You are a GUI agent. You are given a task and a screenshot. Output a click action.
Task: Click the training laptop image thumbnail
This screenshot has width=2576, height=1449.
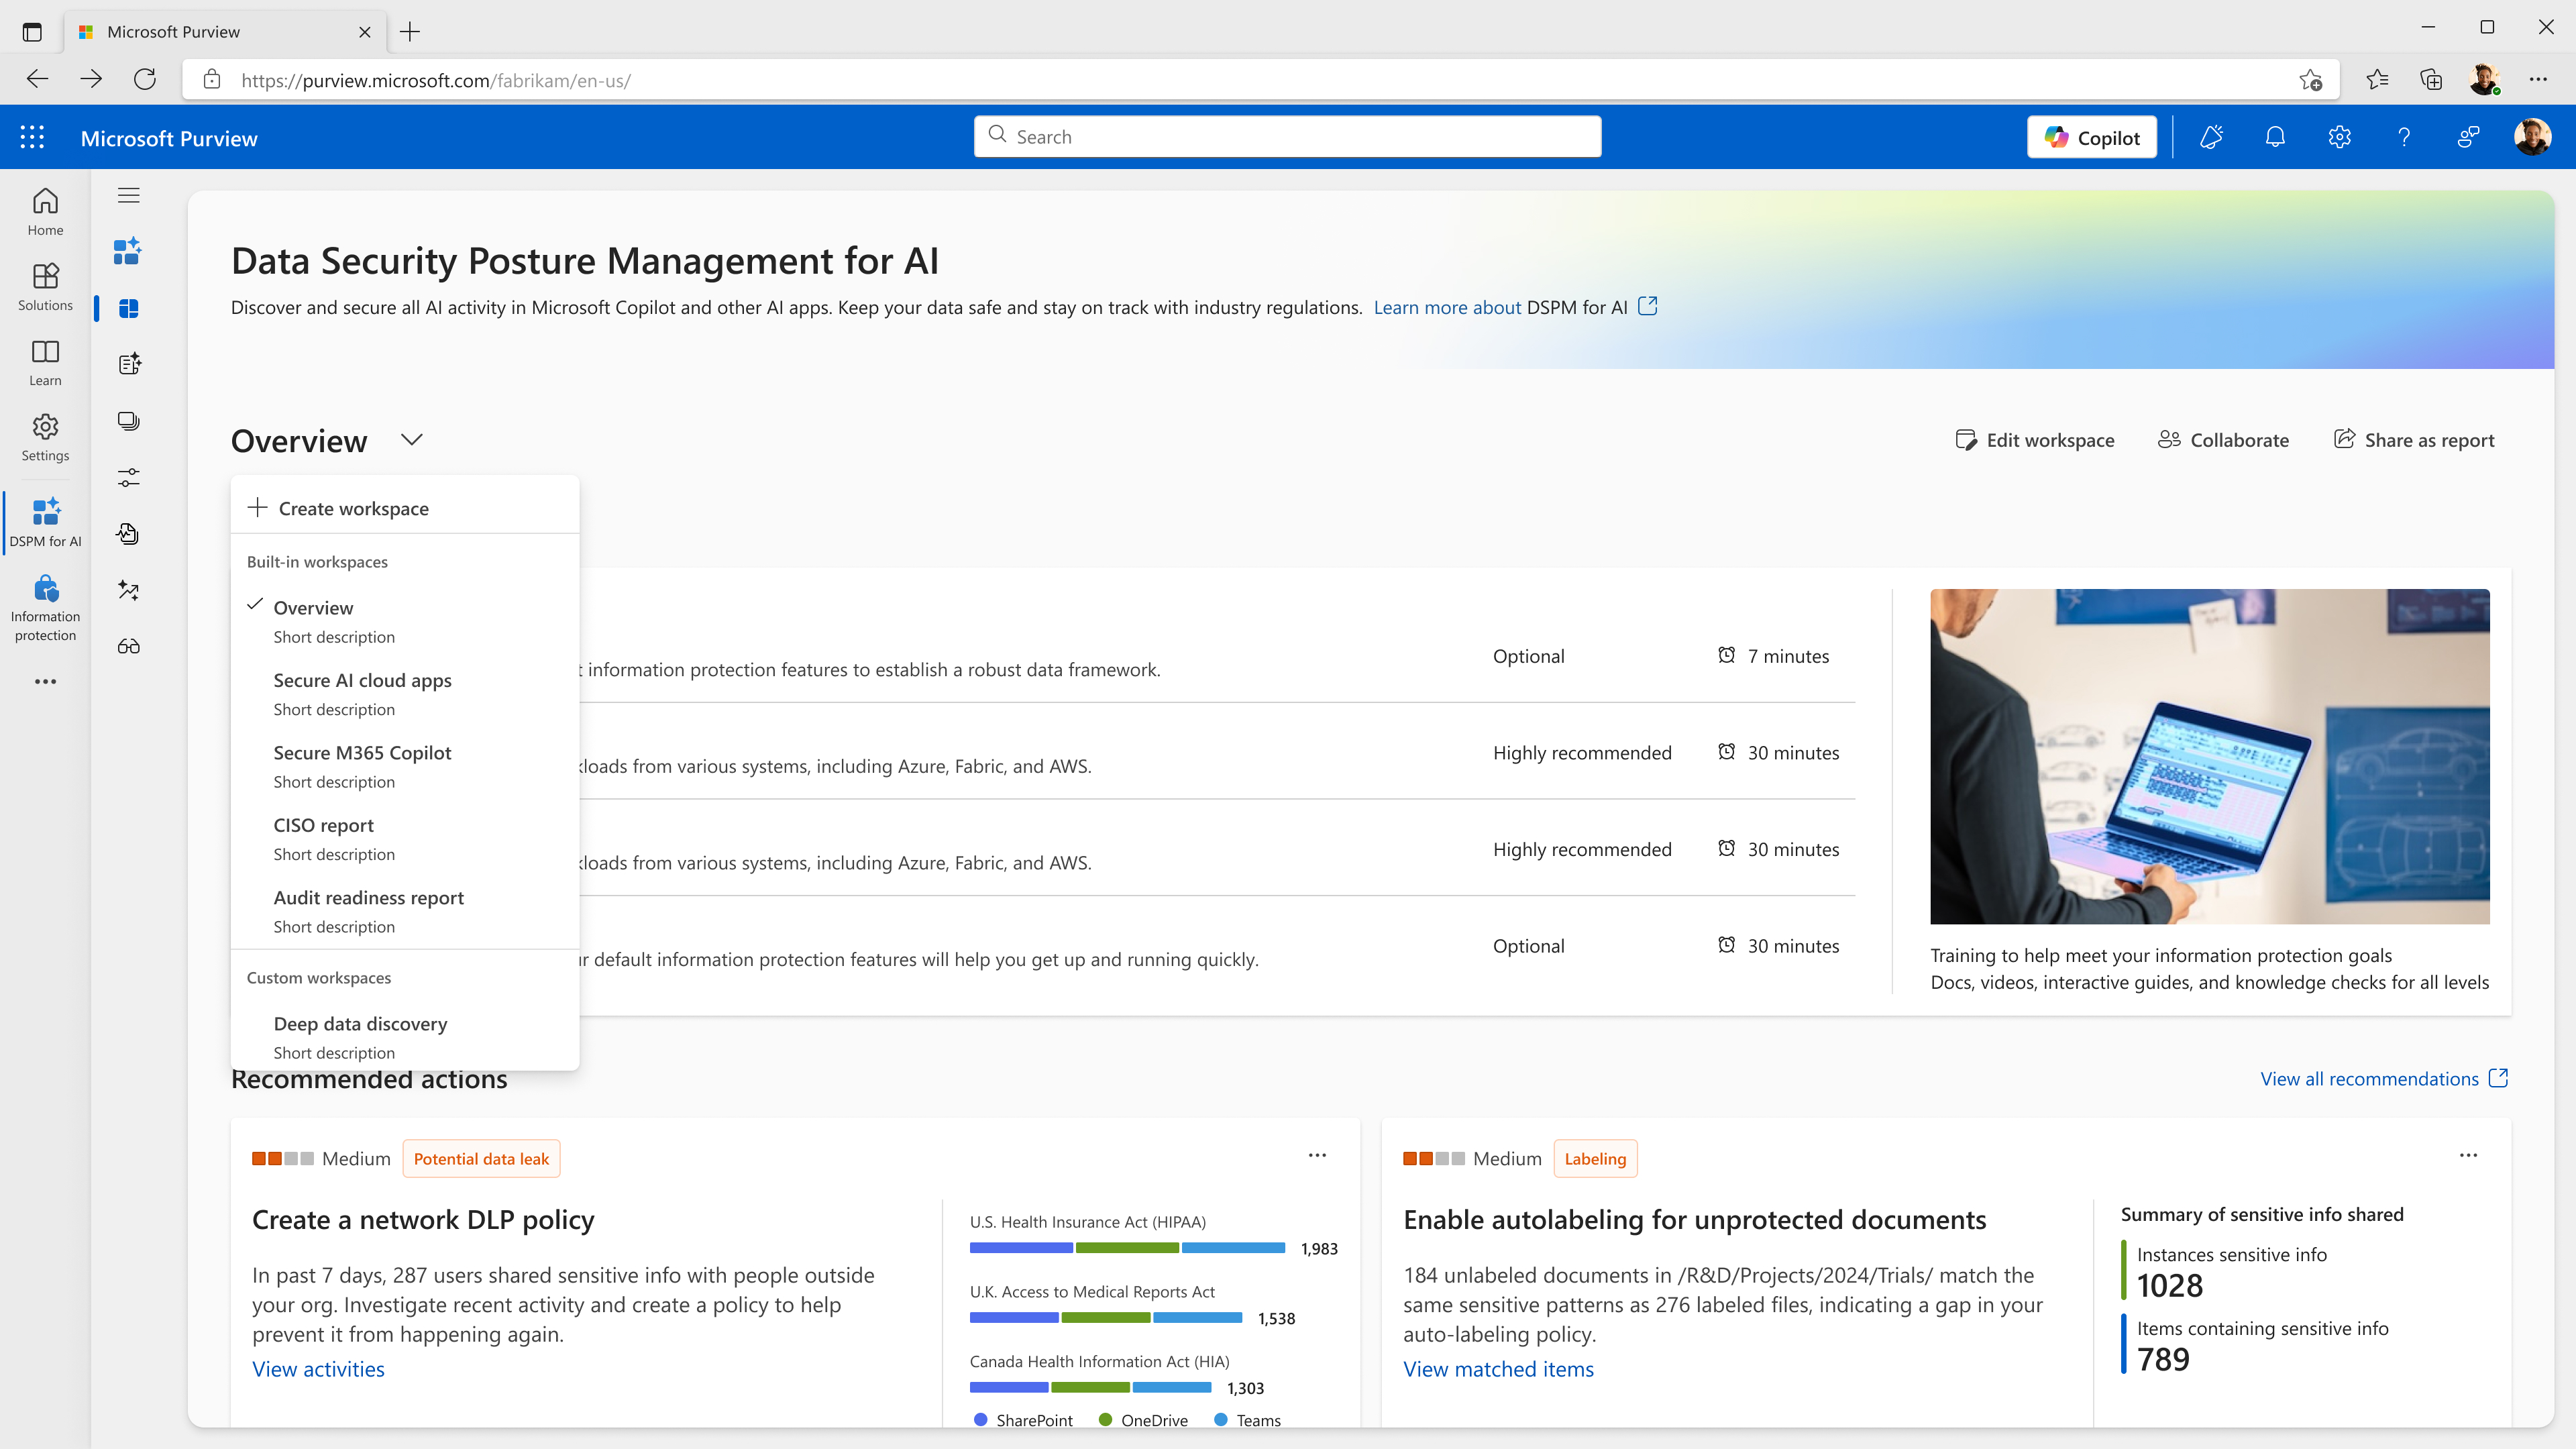(x=2209, y=756)
